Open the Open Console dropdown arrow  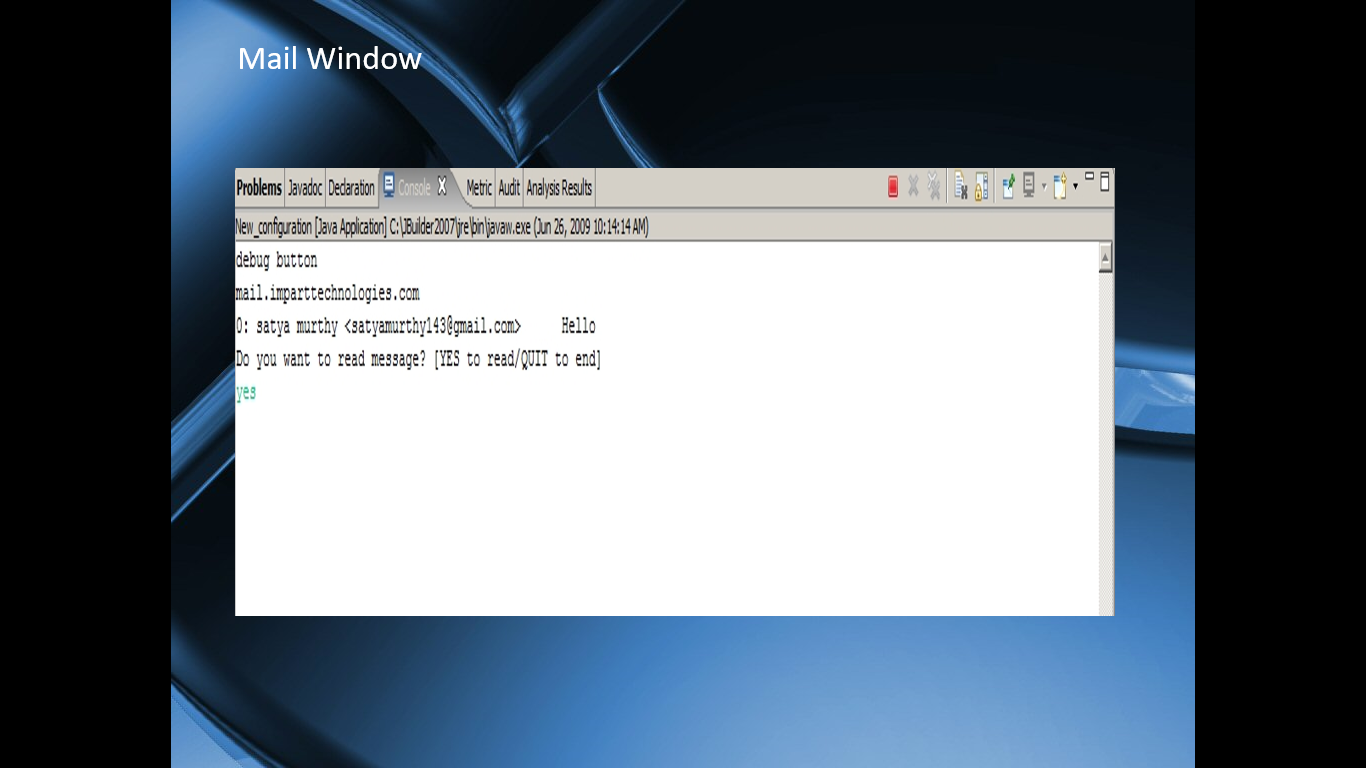pyautogui.click(x=1075, y=186)
